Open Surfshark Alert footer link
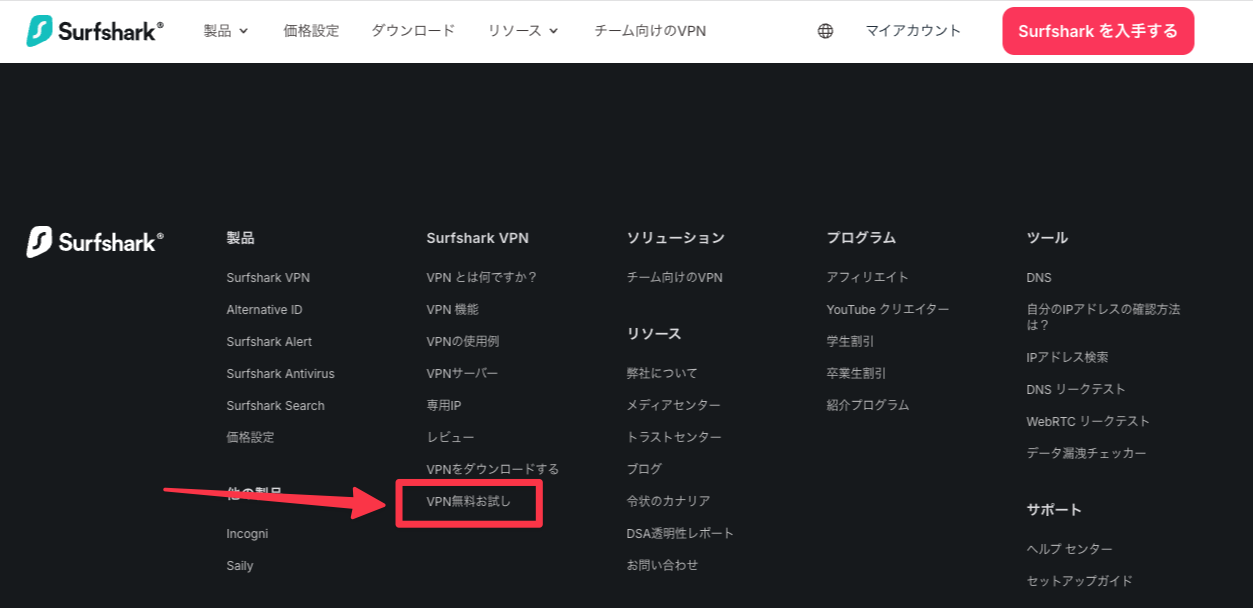Image resolution: width=1253 pixels, height=608 pixels. click(x=269, y=342)
